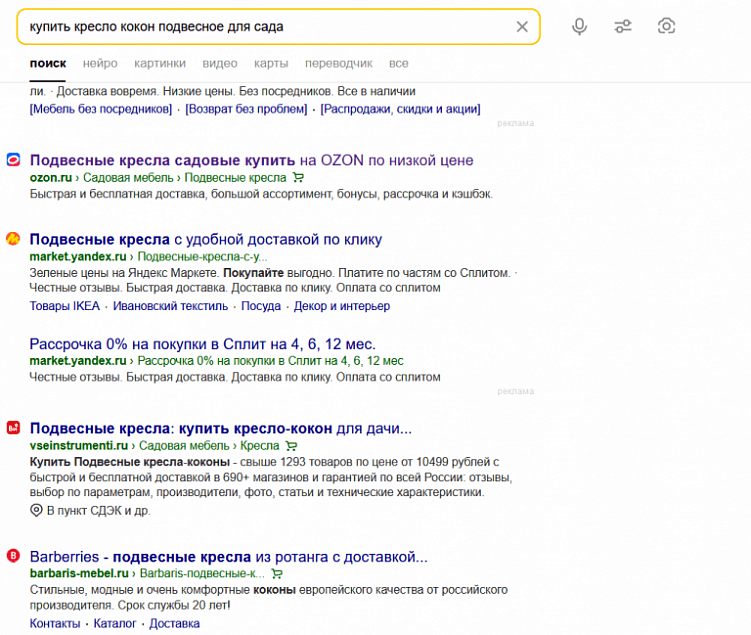Select the поиск tab

(x=48, y=63)
